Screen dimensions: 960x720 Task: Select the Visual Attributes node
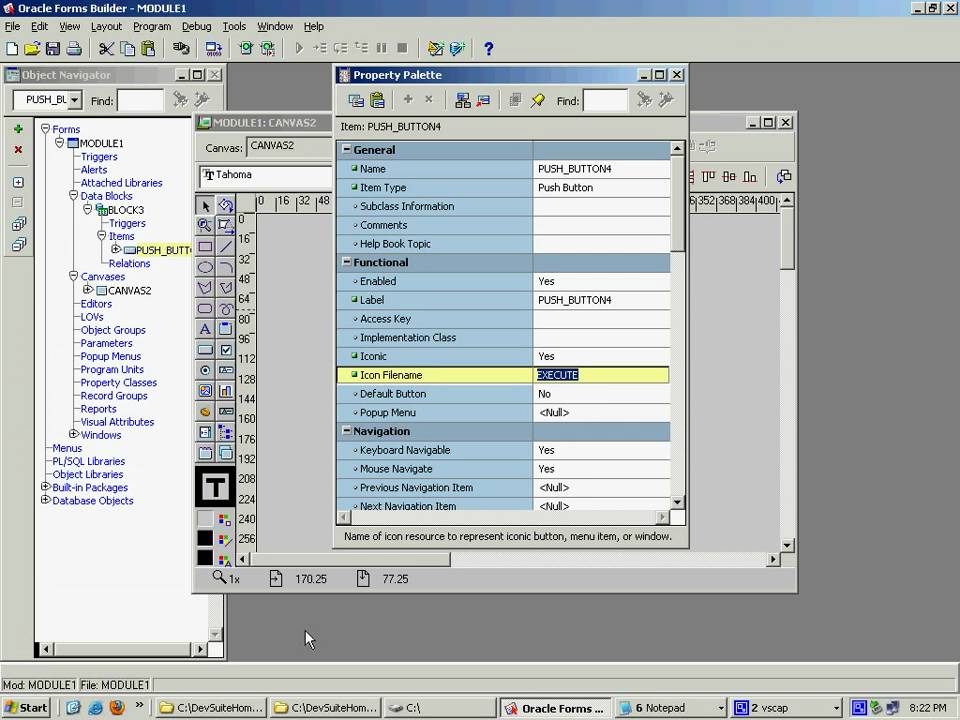(117, 422)
